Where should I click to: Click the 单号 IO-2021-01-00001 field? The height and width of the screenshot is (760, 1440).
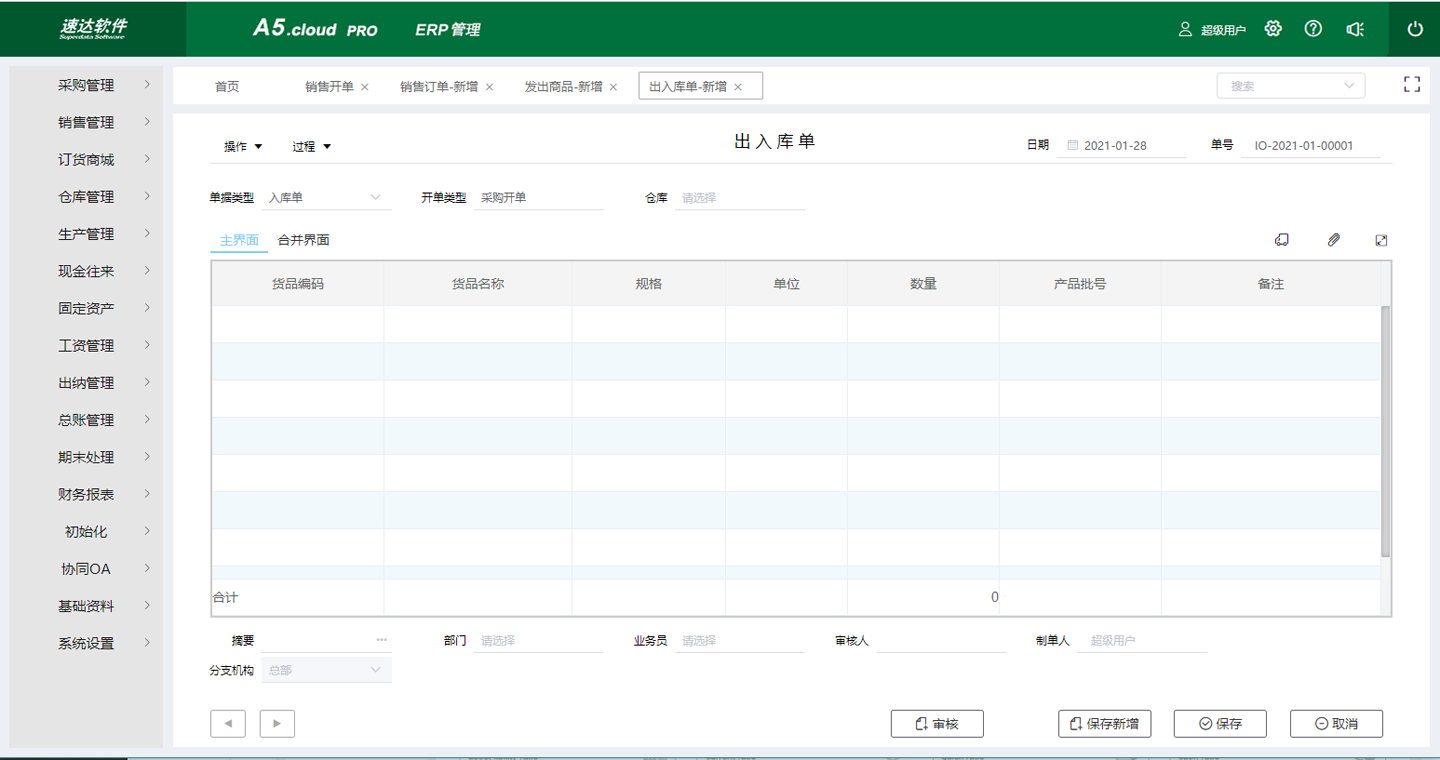1310,145
